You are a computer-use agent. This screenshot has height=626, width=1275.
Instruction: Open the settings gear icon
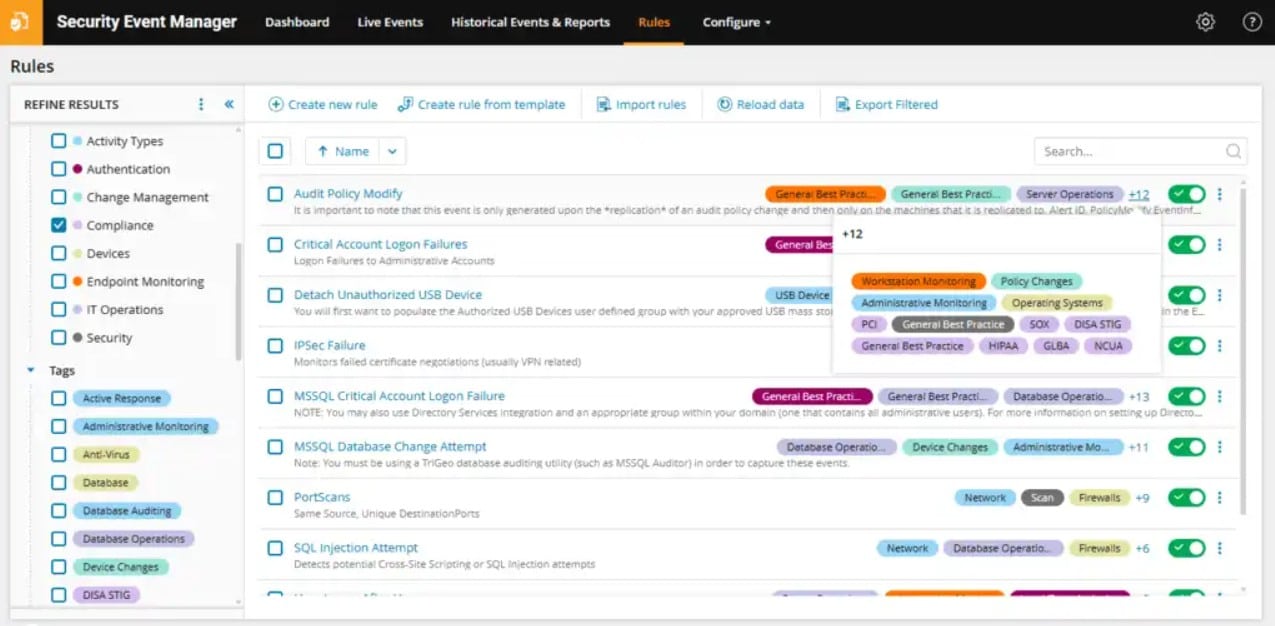coord(1206,22)
